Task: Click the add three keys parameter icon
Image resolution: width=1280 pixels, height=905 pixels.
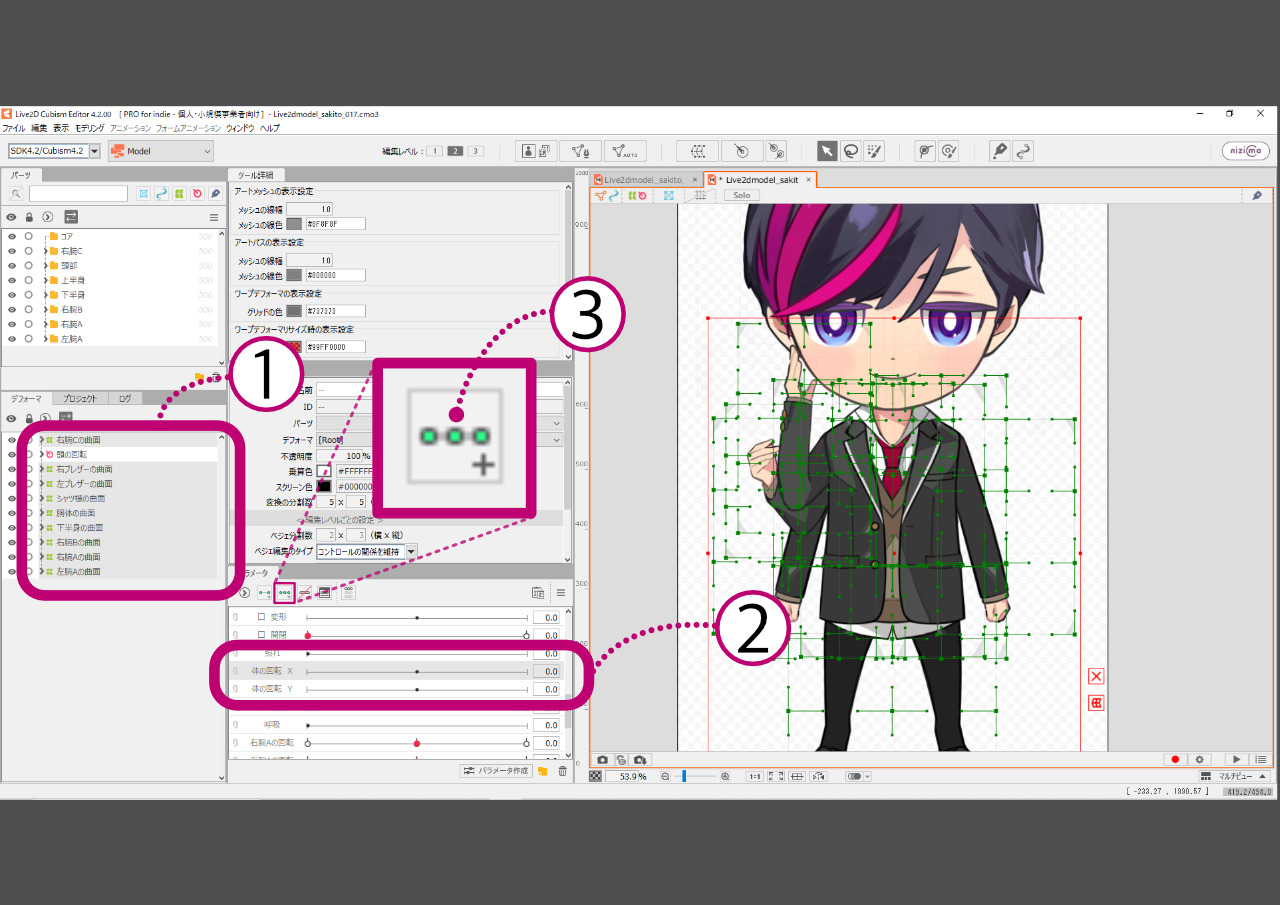Action: (x=285, y=592)
